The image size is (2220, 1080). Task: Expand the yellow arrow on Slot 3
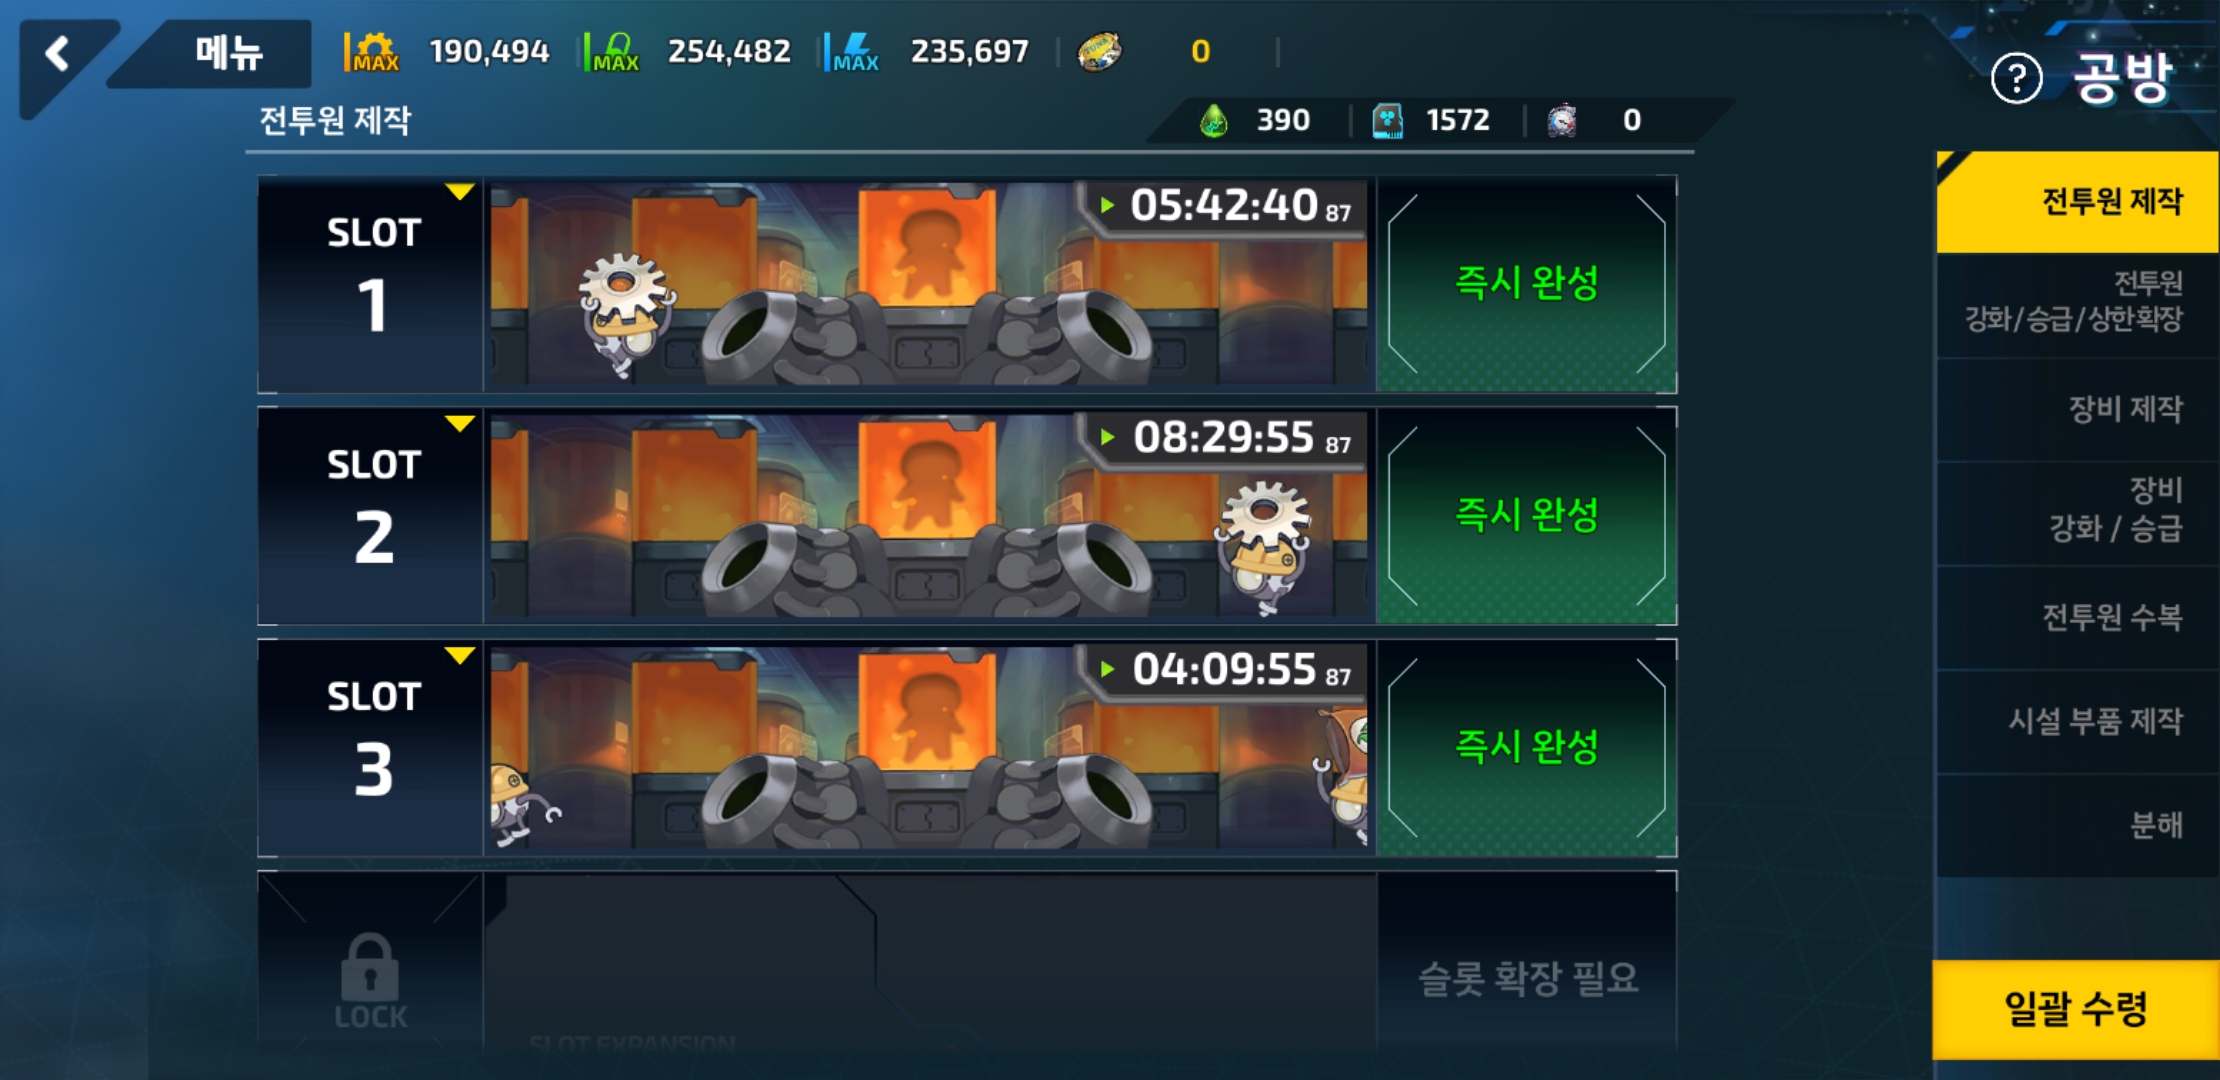(459, 656)
